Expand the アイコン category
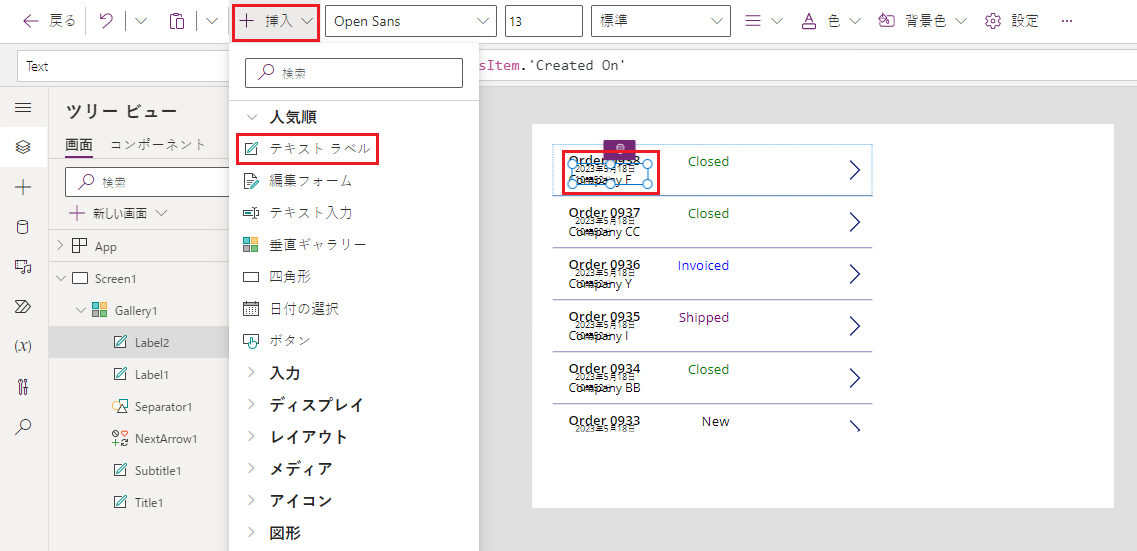The image size is (1137, 551). pyautogui.click(x=252, y=500)
